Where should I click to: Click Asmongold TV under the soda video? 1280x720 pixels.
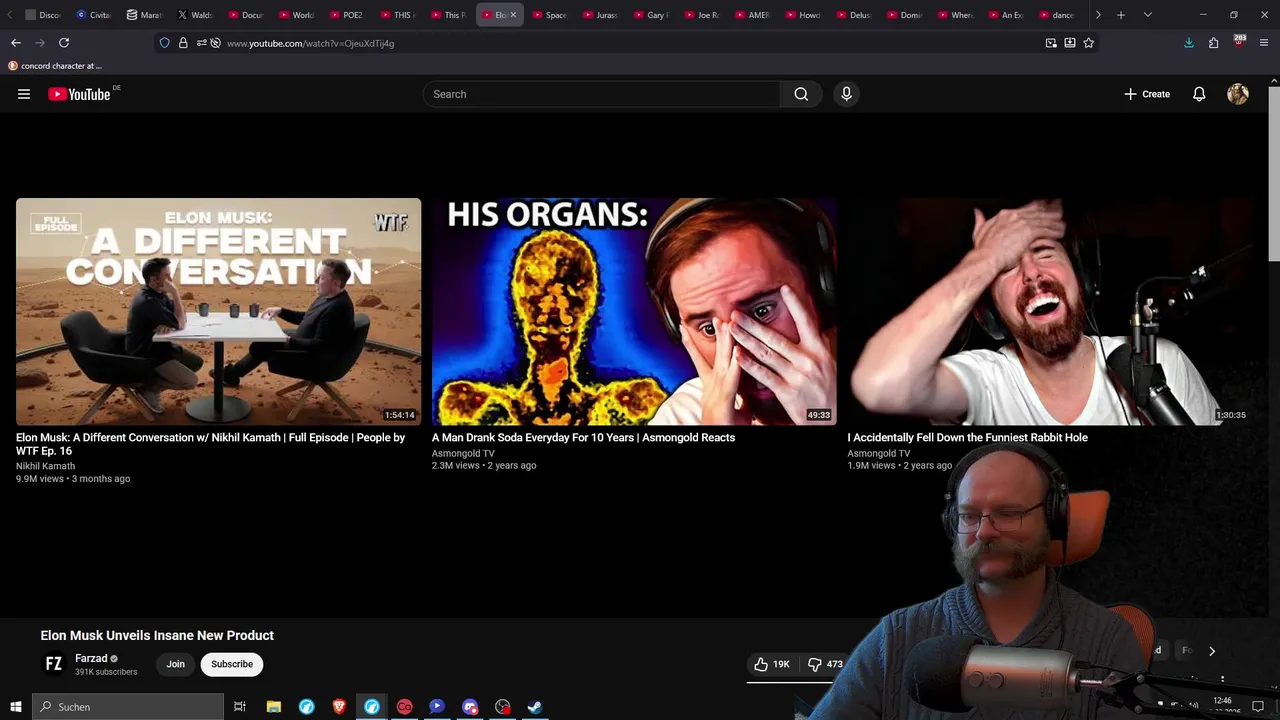coord(463,453)
